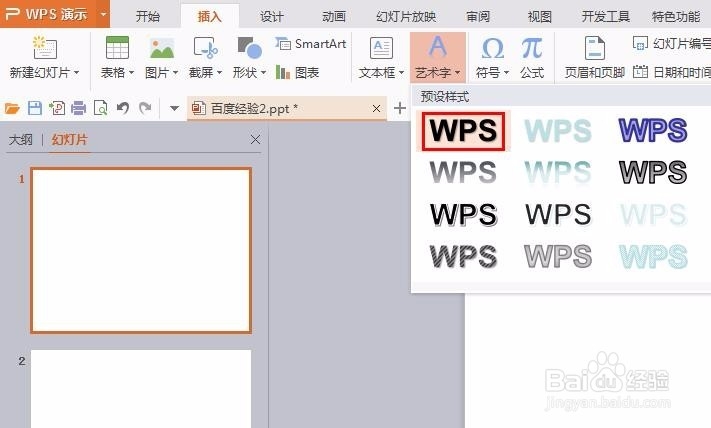The width and height of the screenshot is (711, 428).
Task: Insert SmartArt graphic
Action: 311,44
